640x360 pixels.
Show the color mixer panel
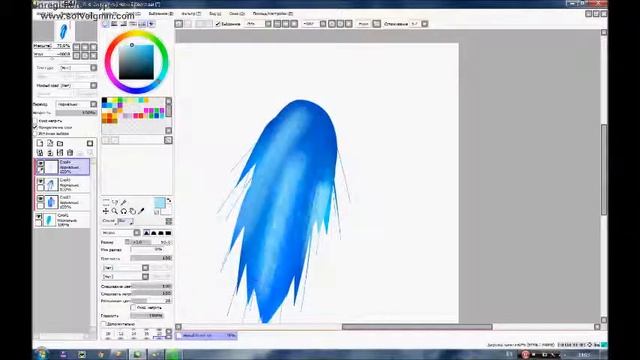(x=133, y=24)
